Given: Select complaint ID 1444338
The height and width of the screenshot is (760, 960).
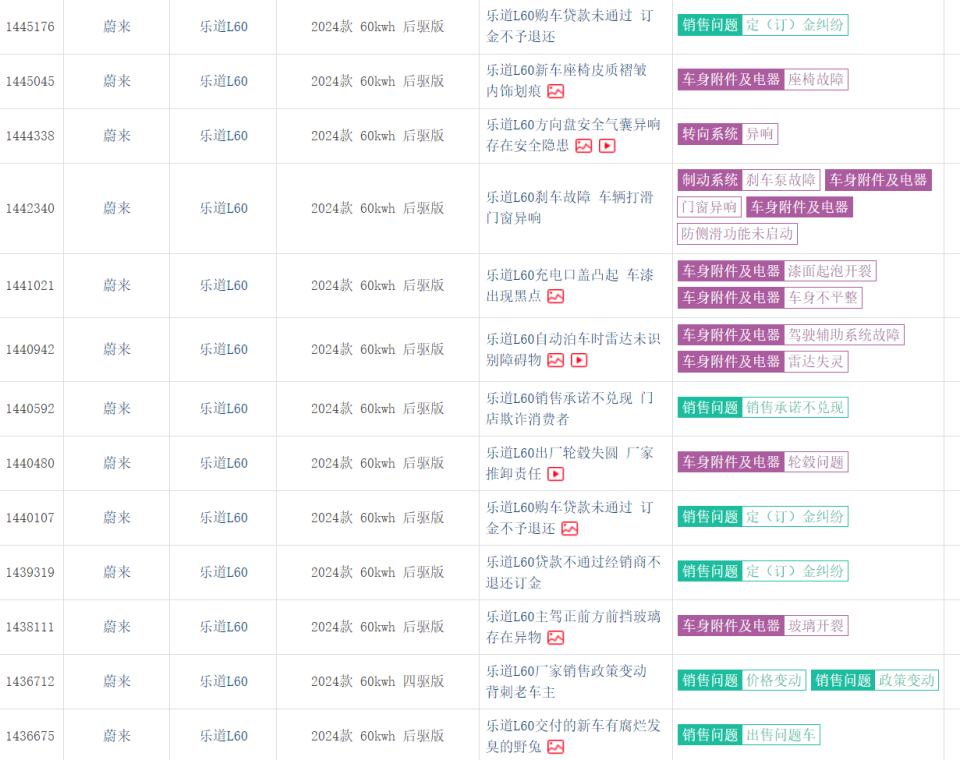Looking at the screenshot, I should [x=30, y=136].
